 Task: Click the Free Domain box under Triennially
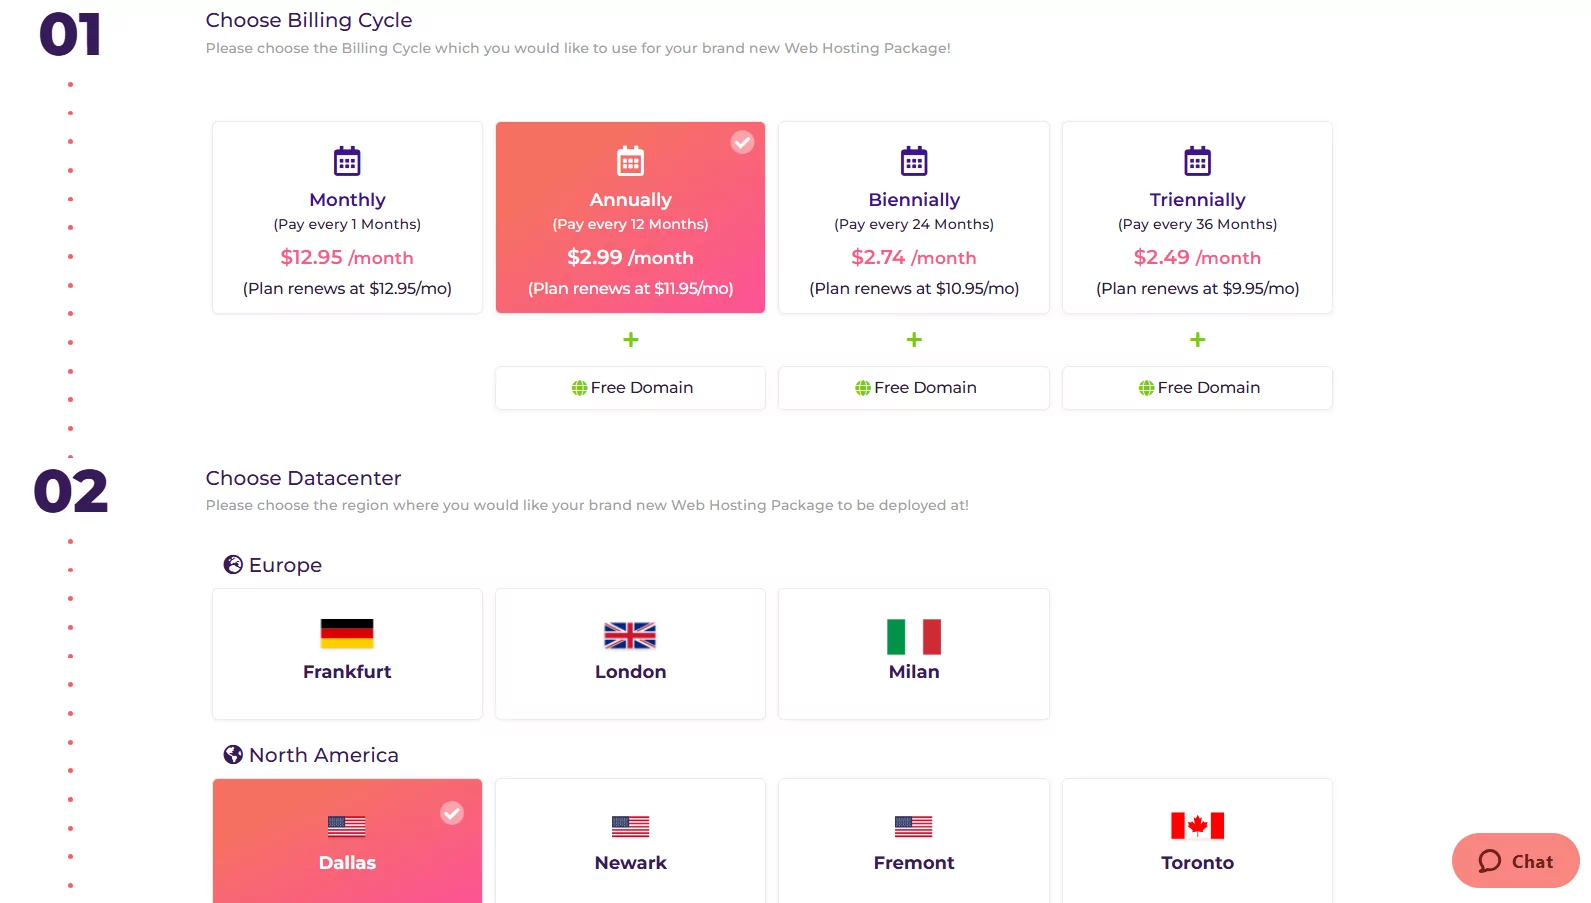tap(1197, 388)
